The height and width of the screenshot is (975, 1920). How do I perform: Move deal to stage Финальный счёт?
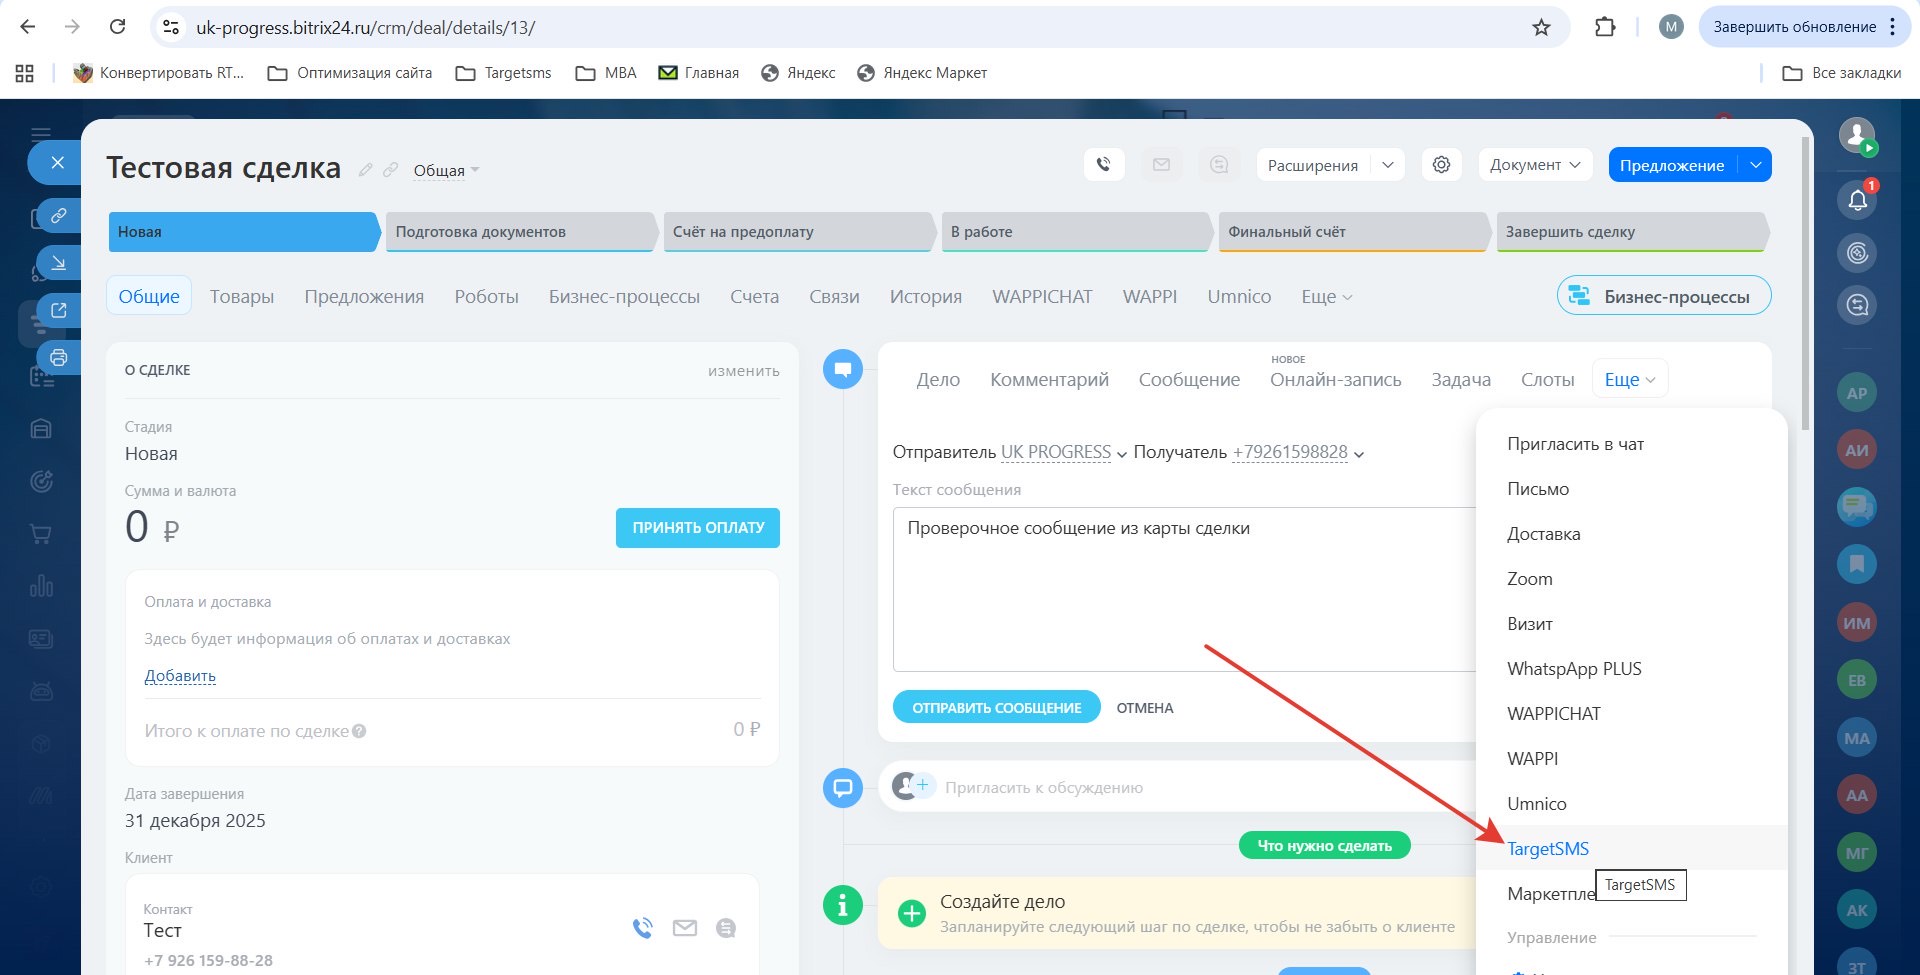pyautogui.click(x=1353, y=231)
